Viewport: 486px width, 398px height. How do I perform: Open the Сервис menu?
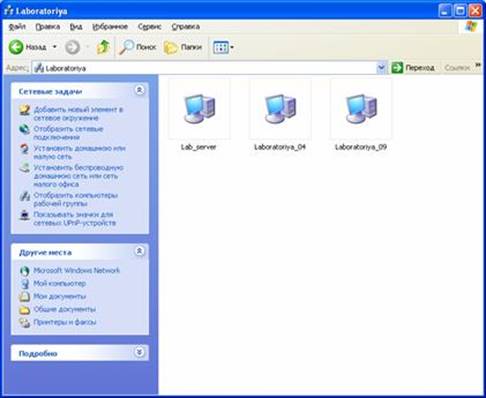[149, 27]
